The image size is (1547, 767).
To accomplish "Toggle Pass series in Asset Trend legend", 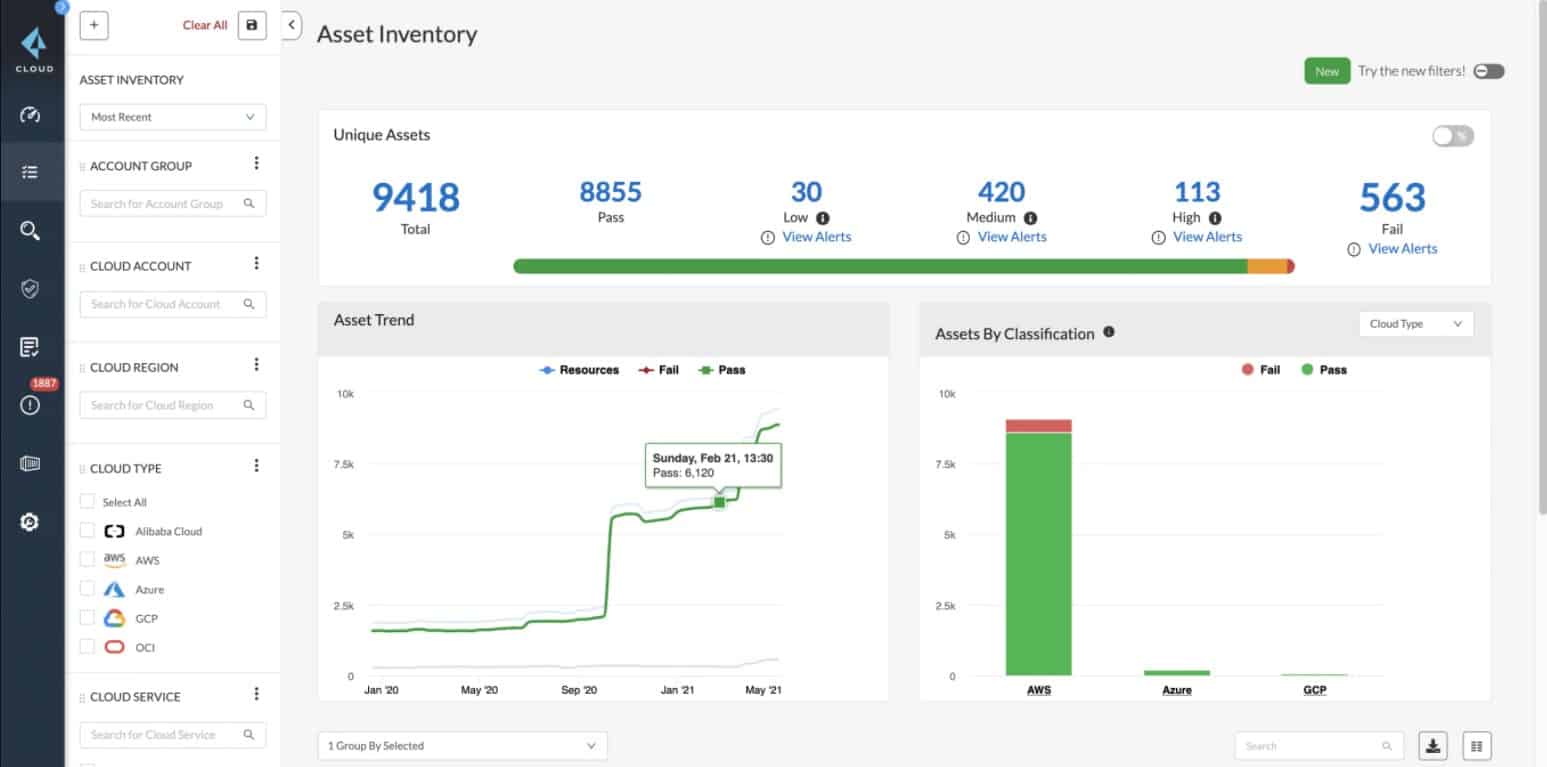I will coord(722,370).
